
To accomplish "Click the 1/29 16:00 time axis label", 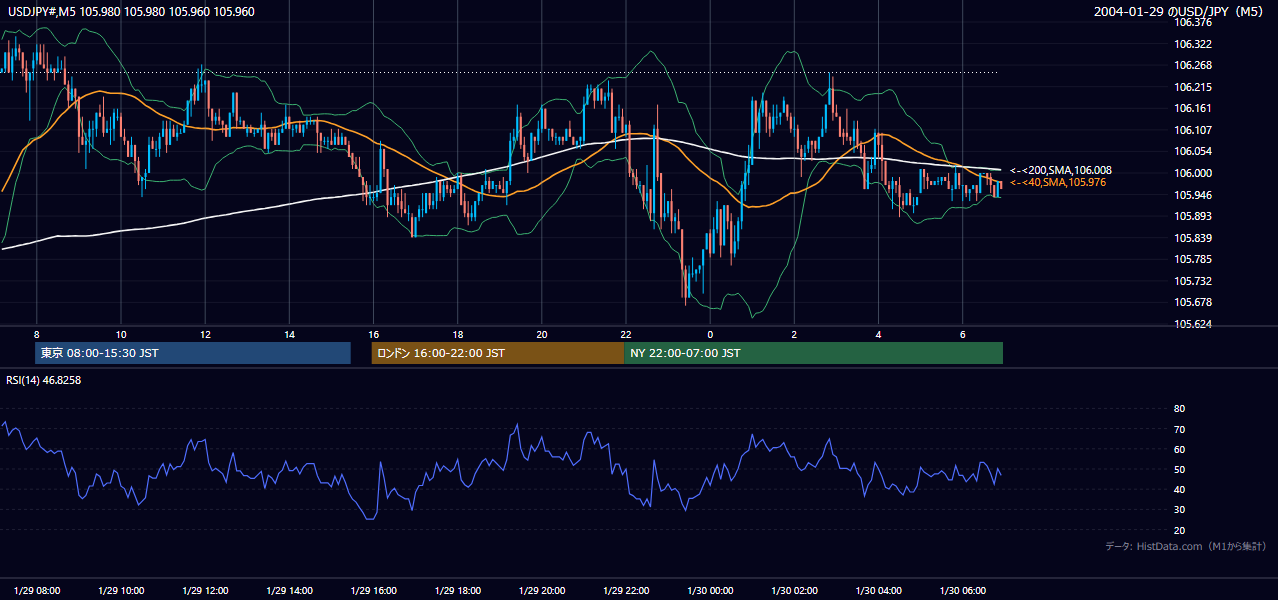I will pos(372,590).
